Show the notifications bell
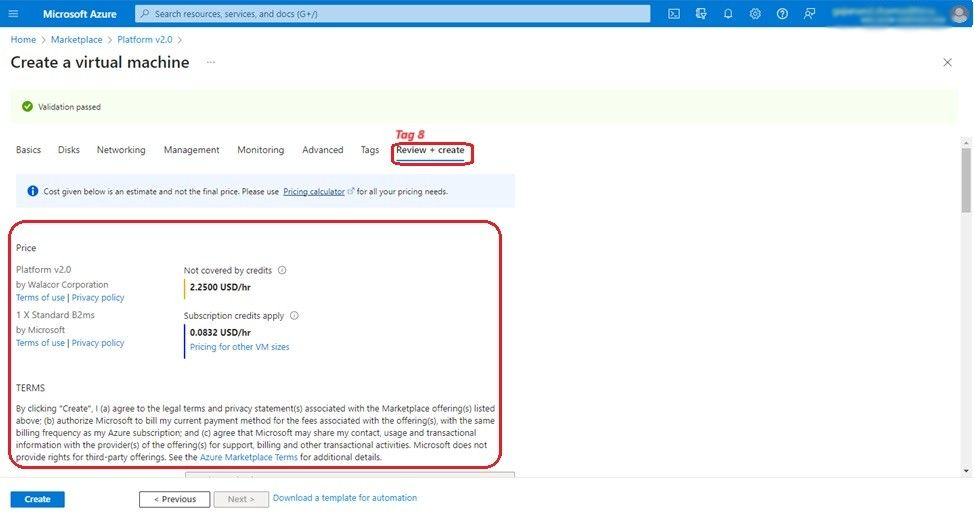 click(728, 14)
